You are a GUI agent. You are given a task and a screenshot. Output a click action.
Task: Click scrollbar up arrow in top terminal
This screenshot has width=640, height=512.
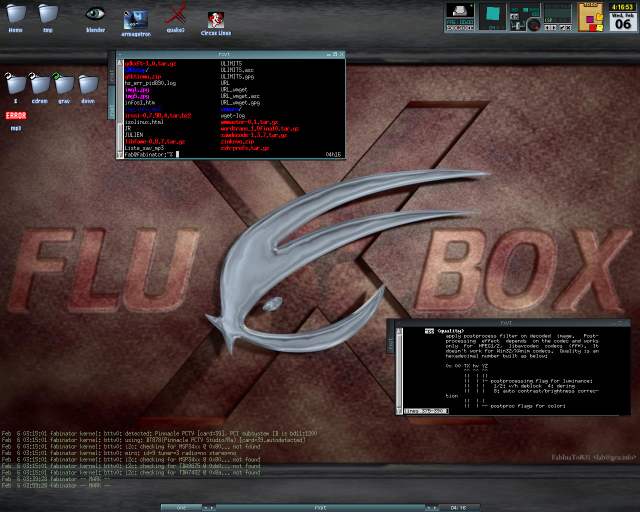pos(120,63)
